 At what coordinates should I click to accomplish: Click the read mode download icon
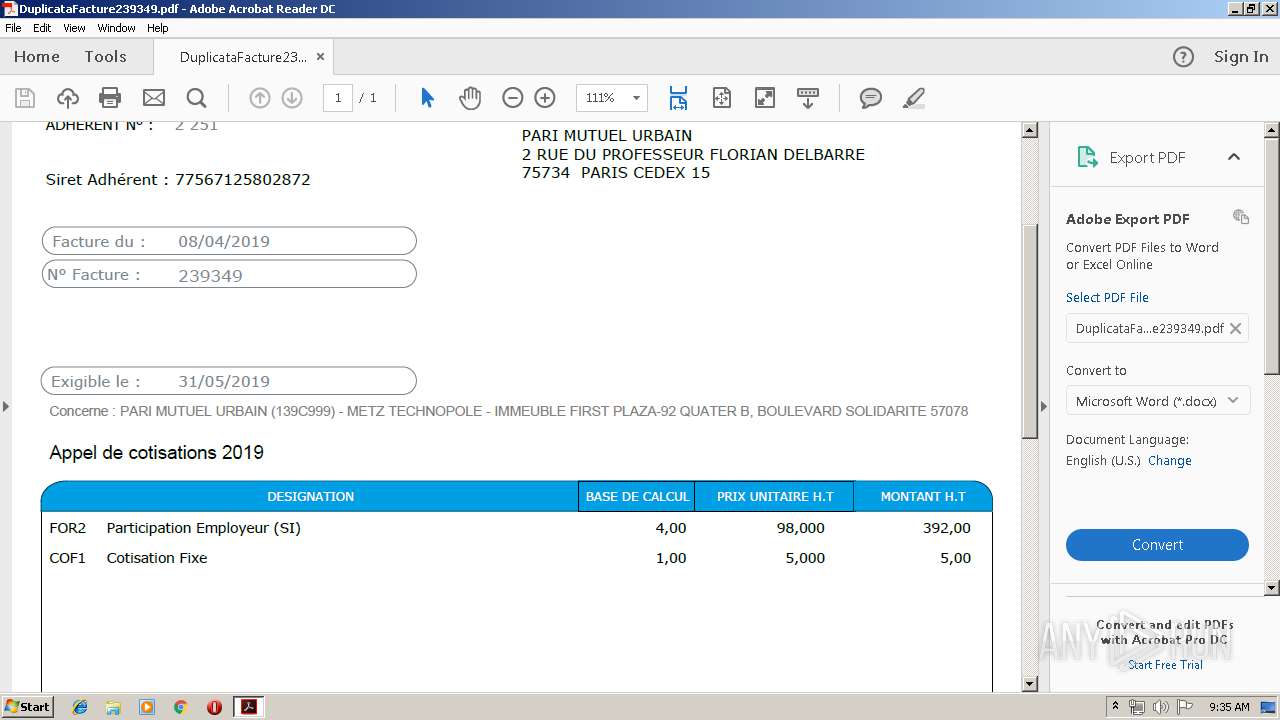tap(807, 98)
